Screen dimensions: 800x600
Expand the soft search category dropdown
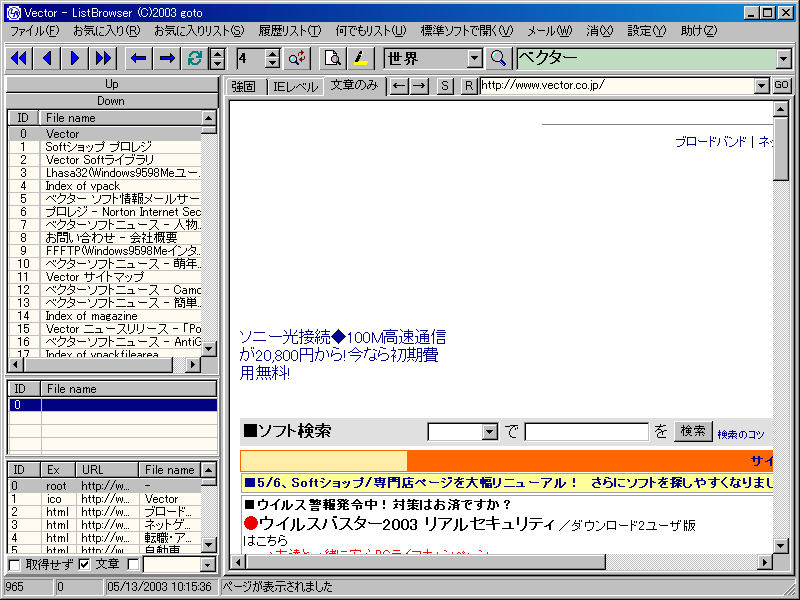tap(489, 432)
